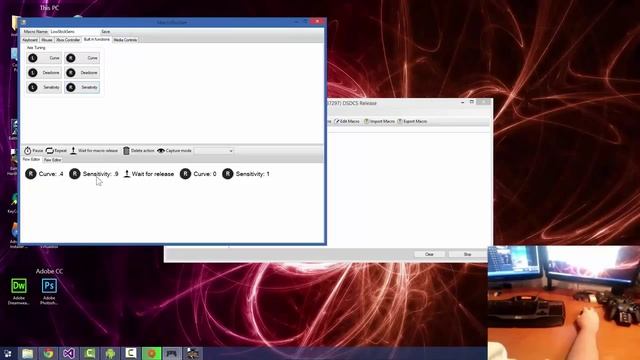
Task: Select the R Sensitivity: 1 action
Action: pos(246,174)
